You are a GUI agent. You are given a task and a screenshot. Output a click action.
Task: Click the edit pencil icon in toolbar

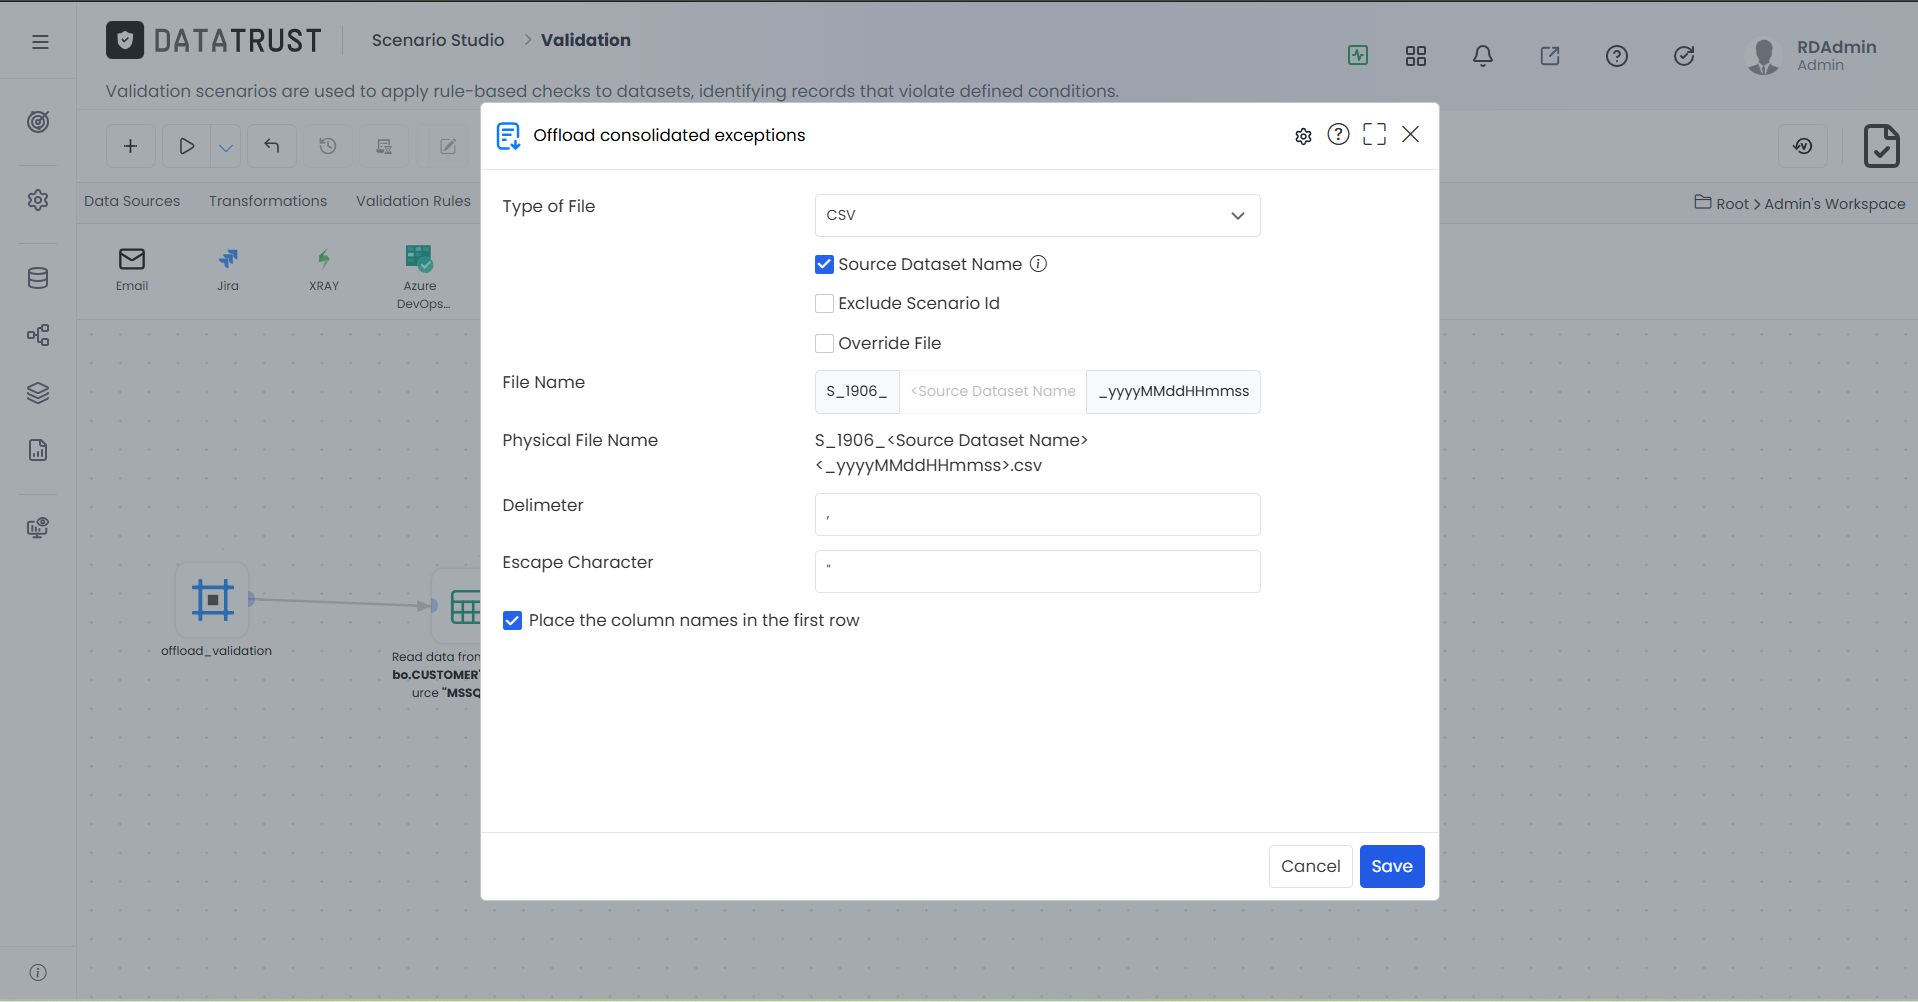click(x=448, y=146)
